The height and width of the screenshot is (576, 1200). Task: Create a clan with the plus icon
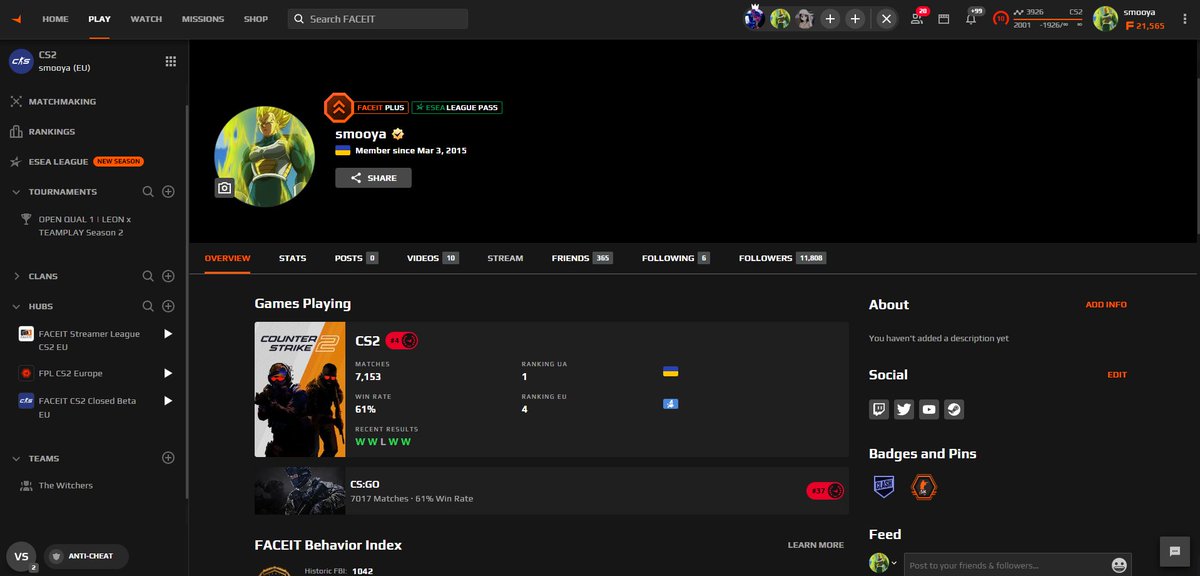[168, 276]
